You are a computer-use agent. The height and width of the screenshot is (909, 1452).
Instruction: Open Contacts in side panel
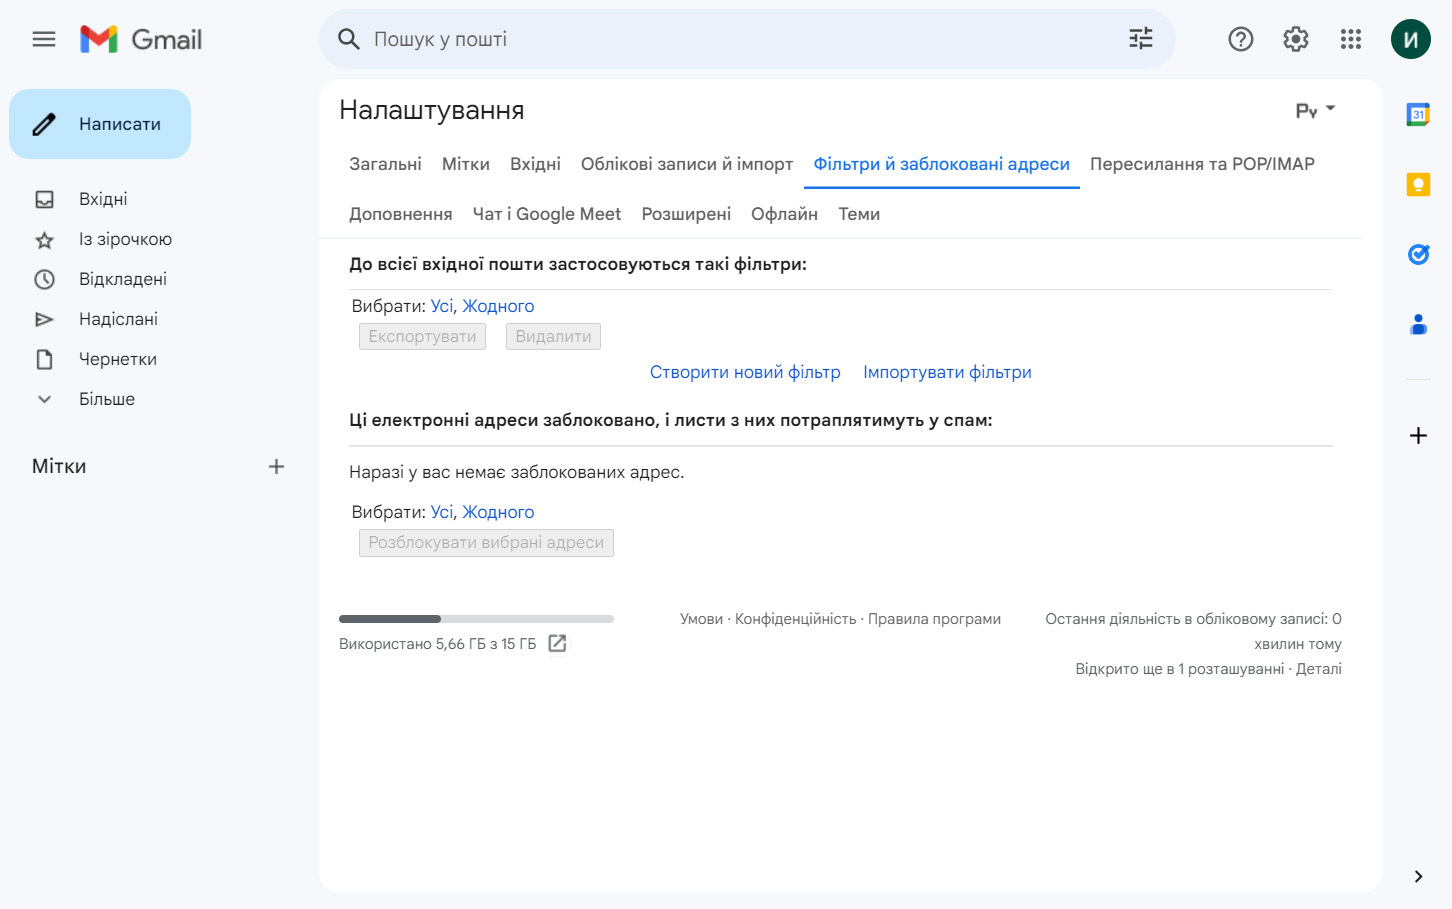[1417, 325]
